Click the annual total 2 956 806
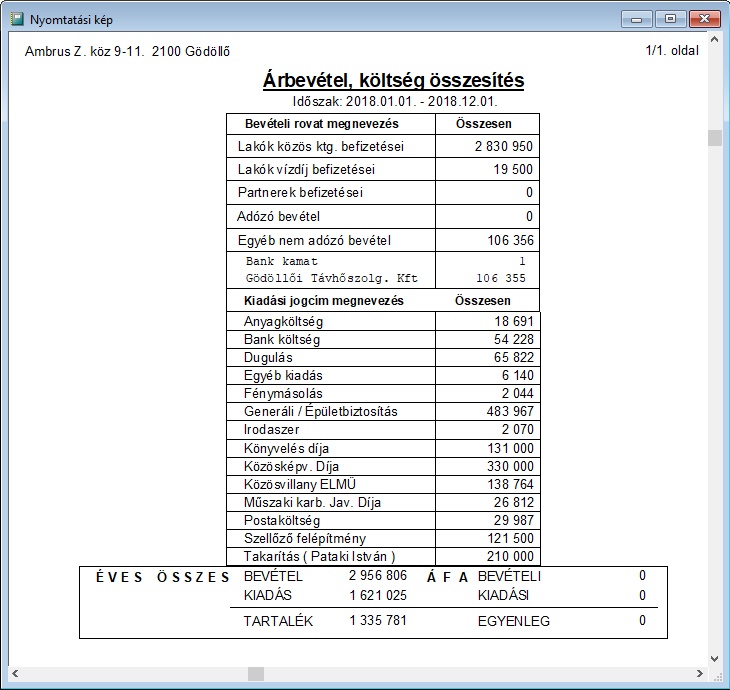730x690 pixels. point(378,576)
